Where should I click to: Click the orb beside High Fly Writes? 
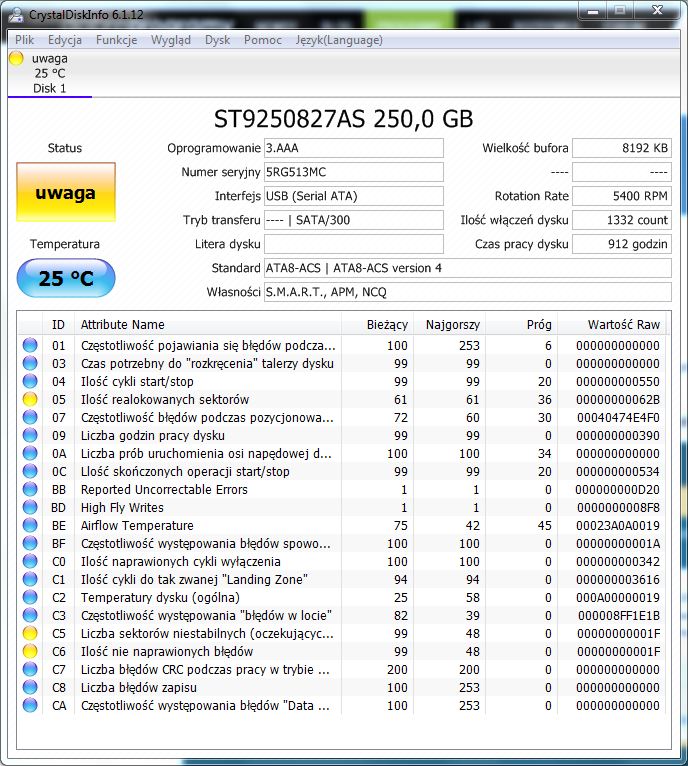click(x=30, y=507)
